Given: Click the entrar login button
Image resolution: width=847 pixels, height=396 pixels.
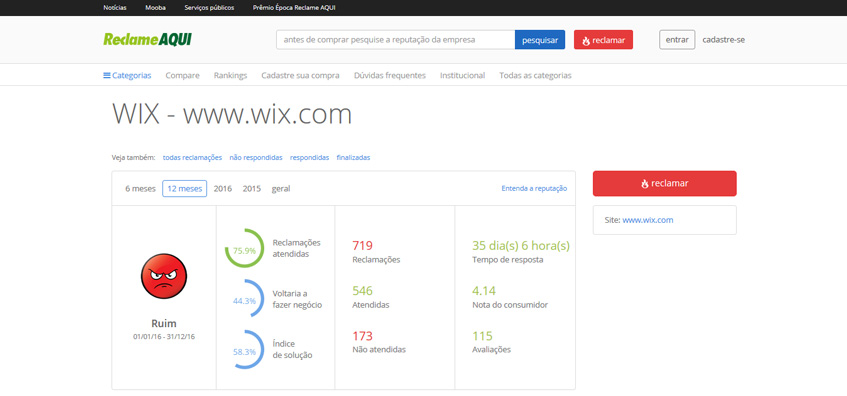Looking at the screenshot, I should point(677,40).
